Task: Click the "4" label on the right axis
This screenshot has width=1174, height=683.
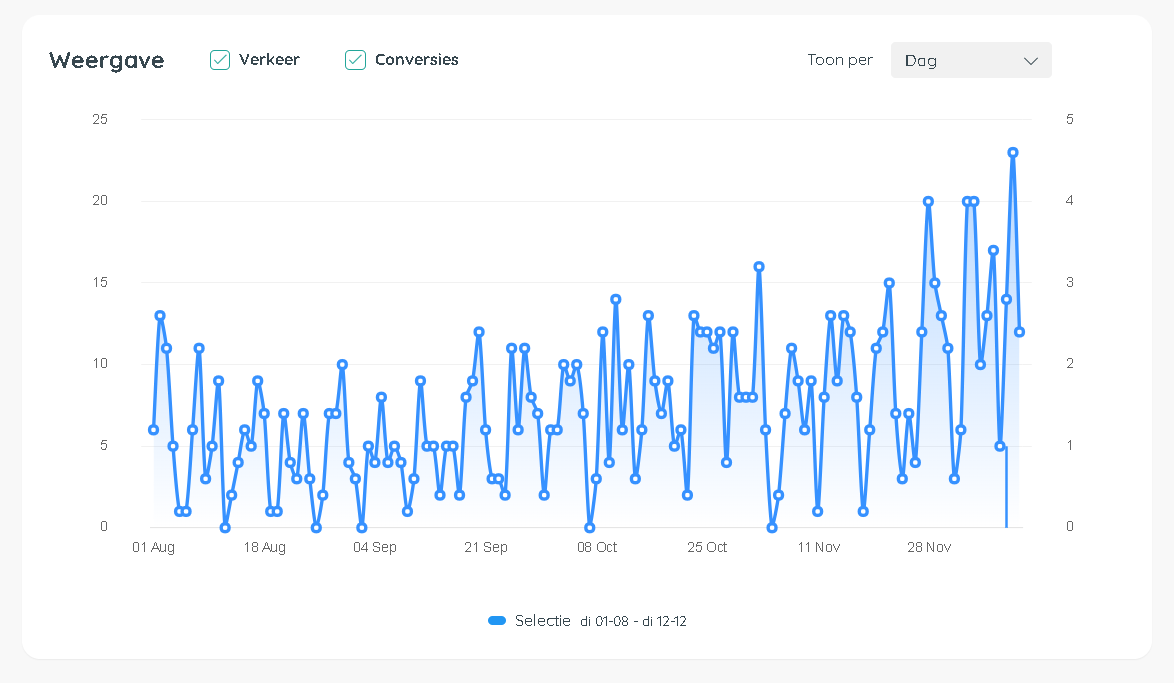Action: 1070,201
